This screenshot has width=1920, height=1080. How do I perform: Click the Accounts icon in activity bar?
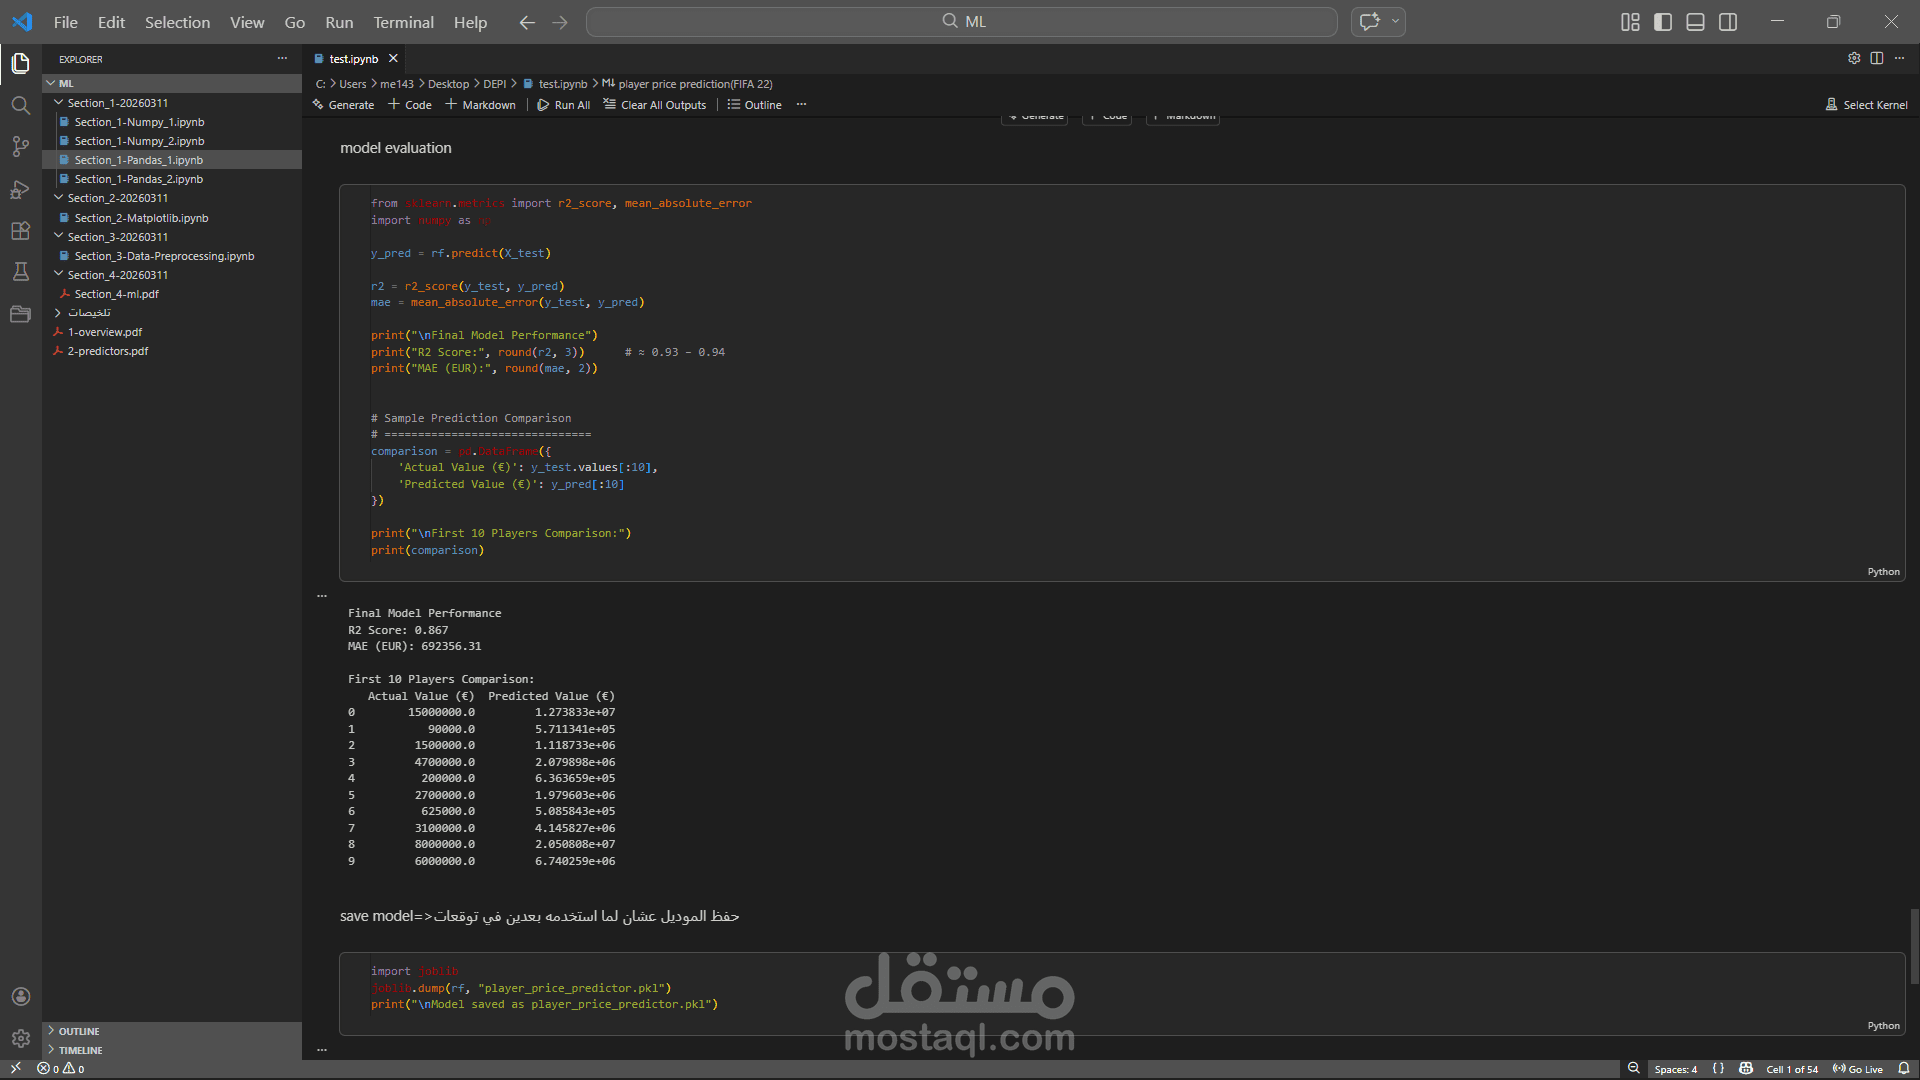pos(20,997)
